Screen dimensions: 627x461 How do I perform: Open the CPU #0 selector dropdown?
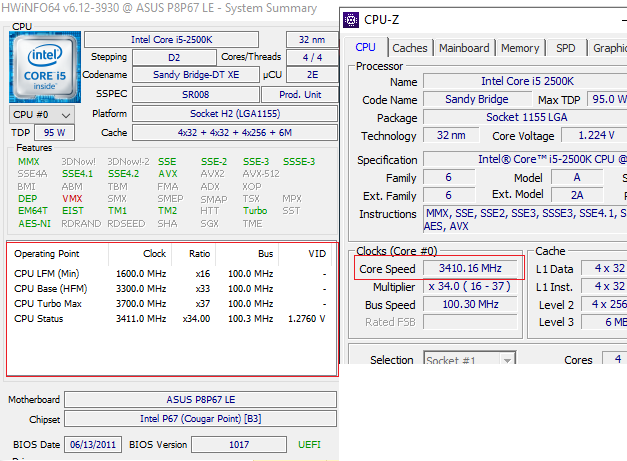pyautogui.click(x=42, y=115)
